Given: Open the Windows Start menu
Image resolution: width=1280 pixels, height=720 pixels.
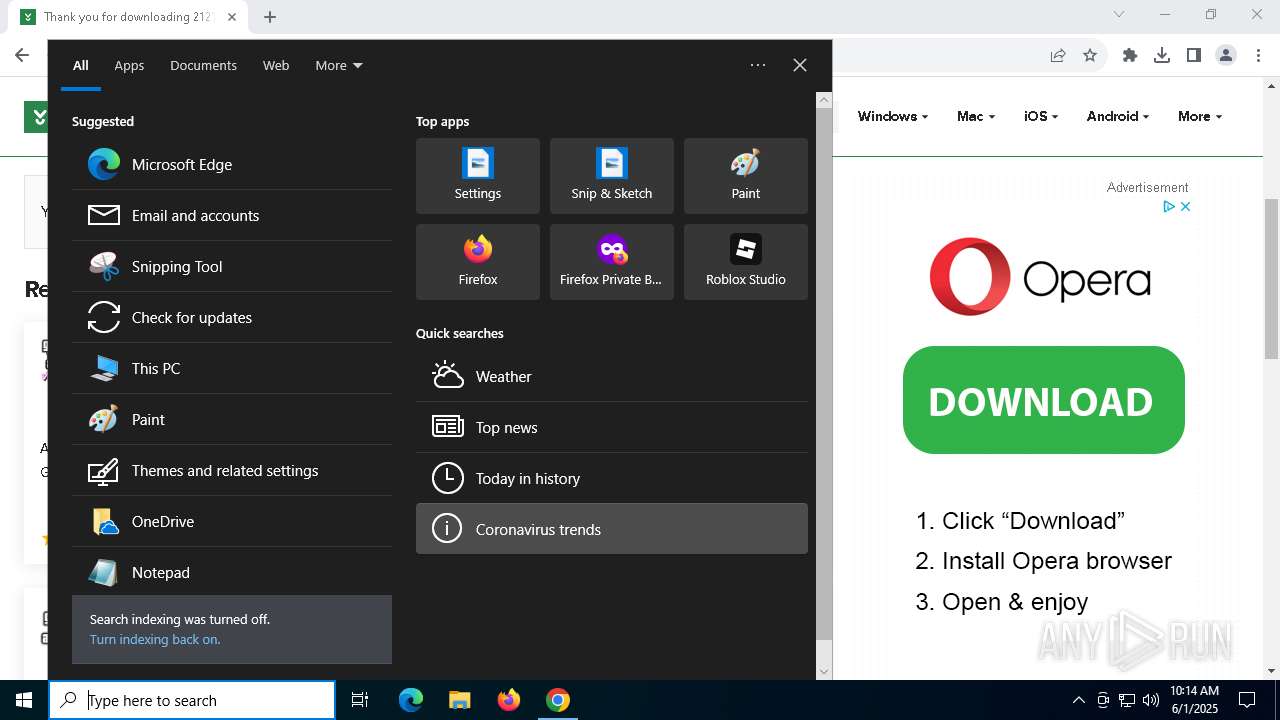Looking at the screenshot, I should pos(24,700).
